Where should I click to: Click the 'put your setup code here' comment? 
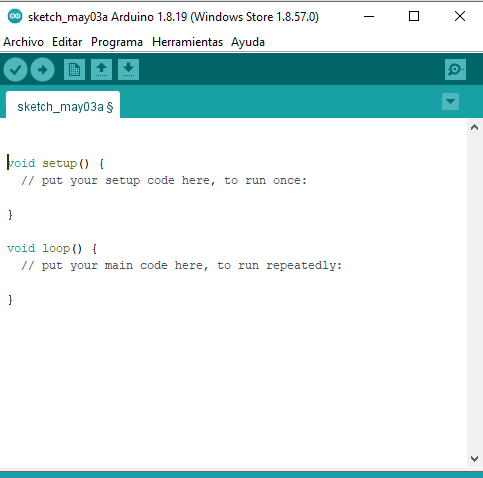click(164, 180)
